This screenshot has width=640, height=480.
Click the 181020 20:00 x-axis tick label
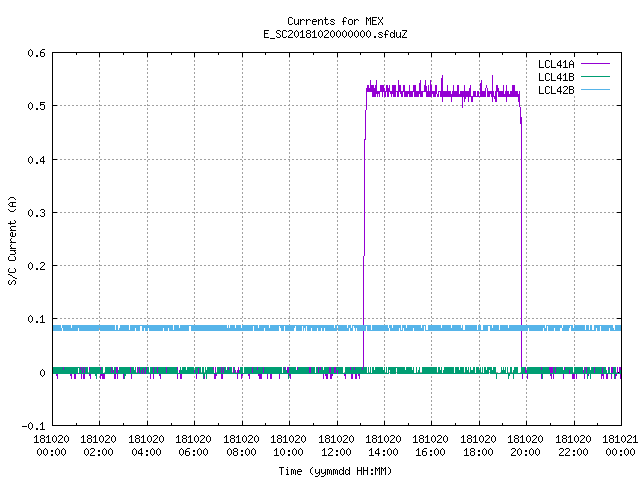(525, 446)
